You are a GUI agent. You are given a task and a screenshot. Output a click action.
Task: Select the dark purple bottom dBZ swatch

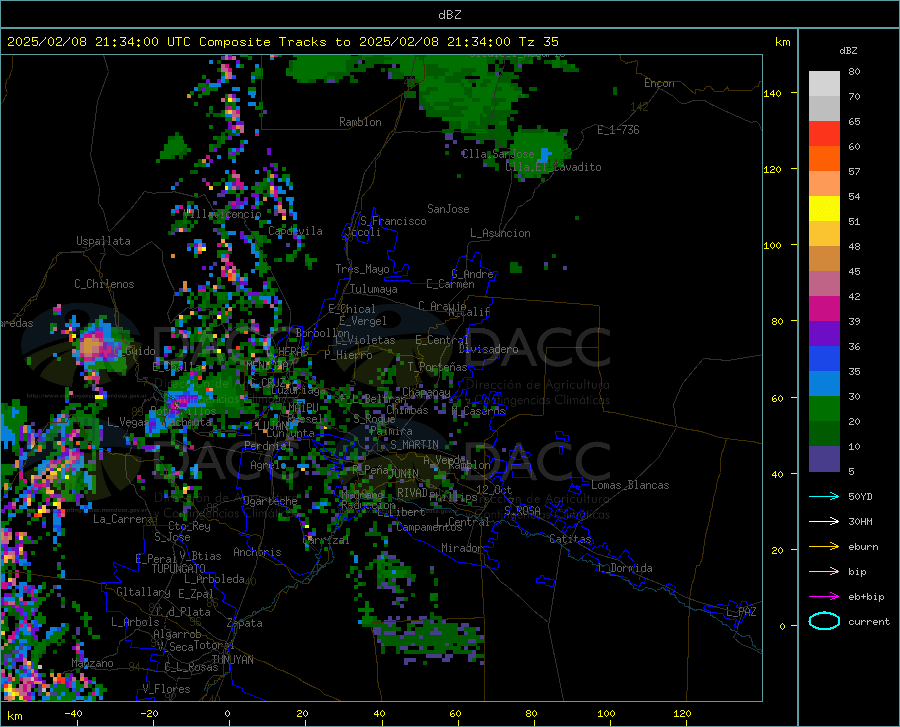824,459
